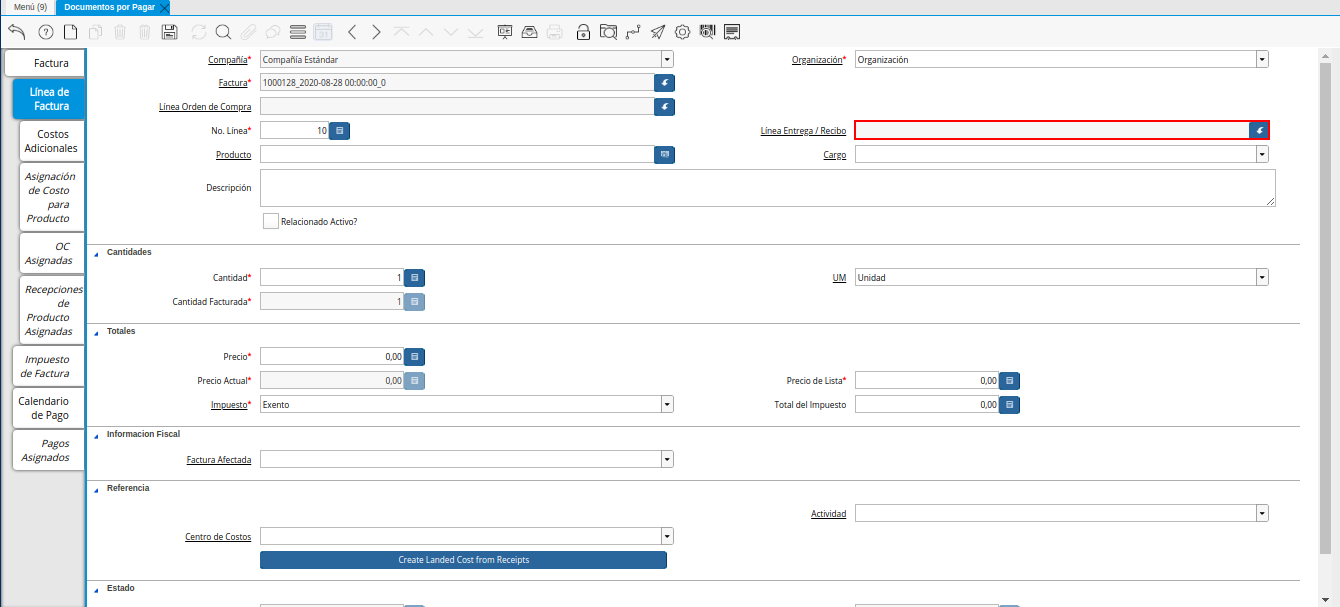
Task: Check the Relacionado Activo? checkbox
Action: (270, 221)
